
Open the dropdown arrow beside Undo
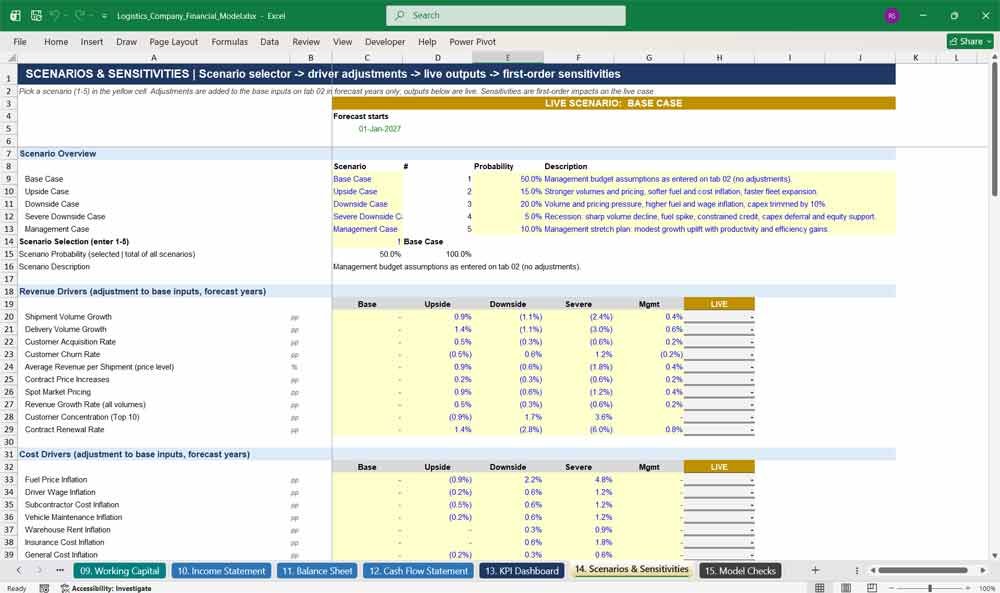coord(66,16)
